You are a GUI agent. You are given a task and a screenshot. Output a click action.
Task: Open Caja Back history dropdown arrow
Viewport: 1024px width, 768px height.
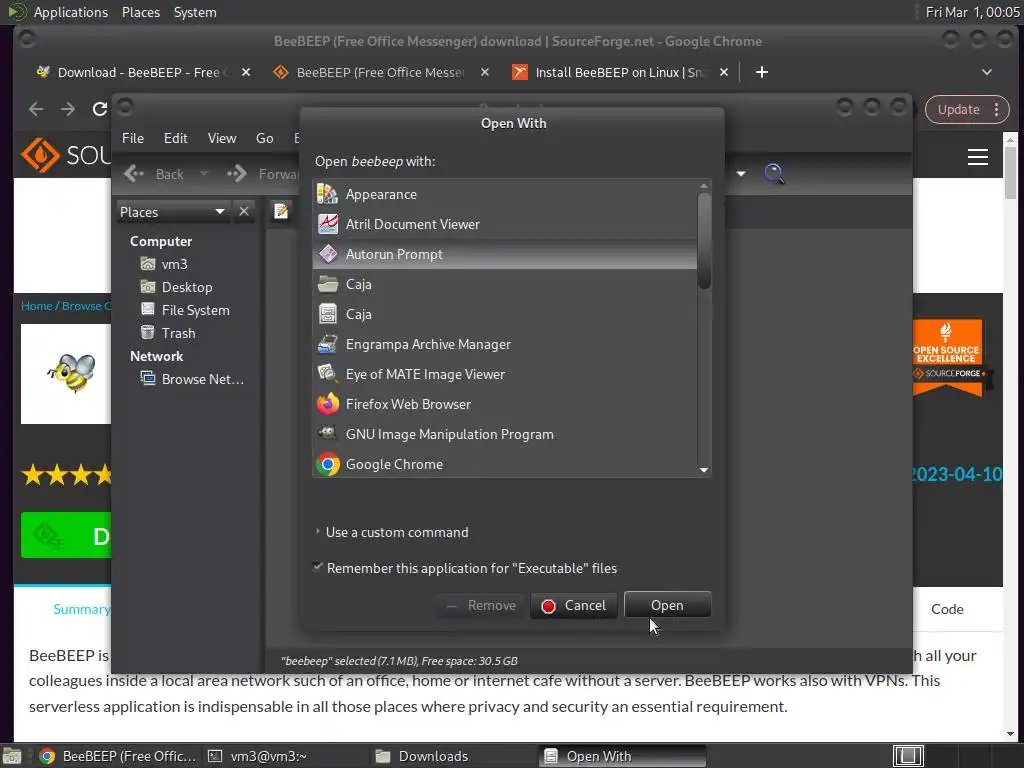204,174
